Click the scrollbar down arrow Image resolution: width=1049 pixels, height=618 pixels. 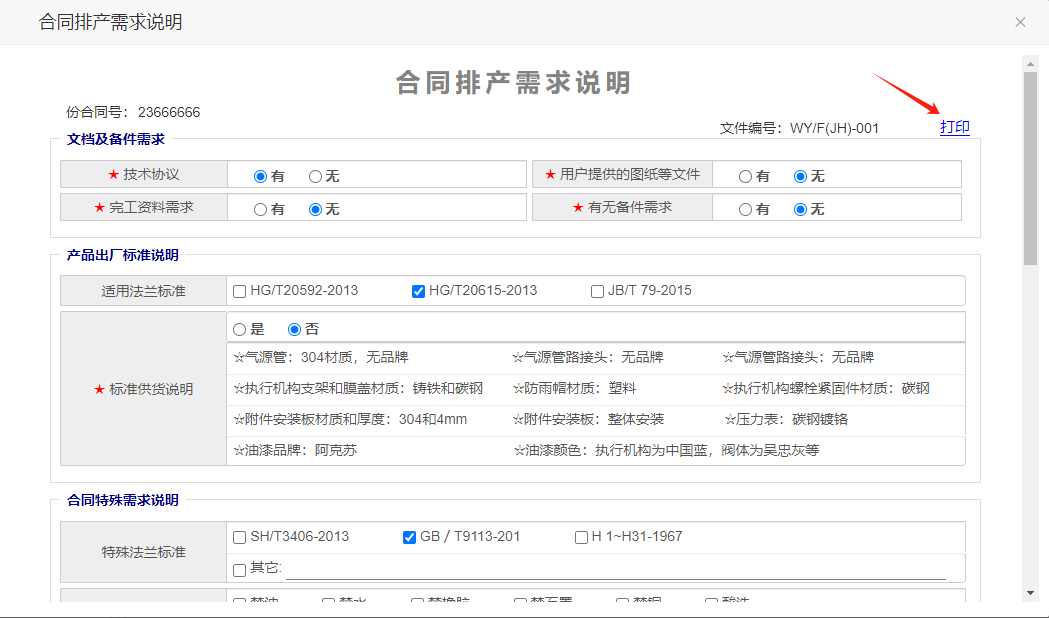pyautogui.click(x=1030, y=592)
